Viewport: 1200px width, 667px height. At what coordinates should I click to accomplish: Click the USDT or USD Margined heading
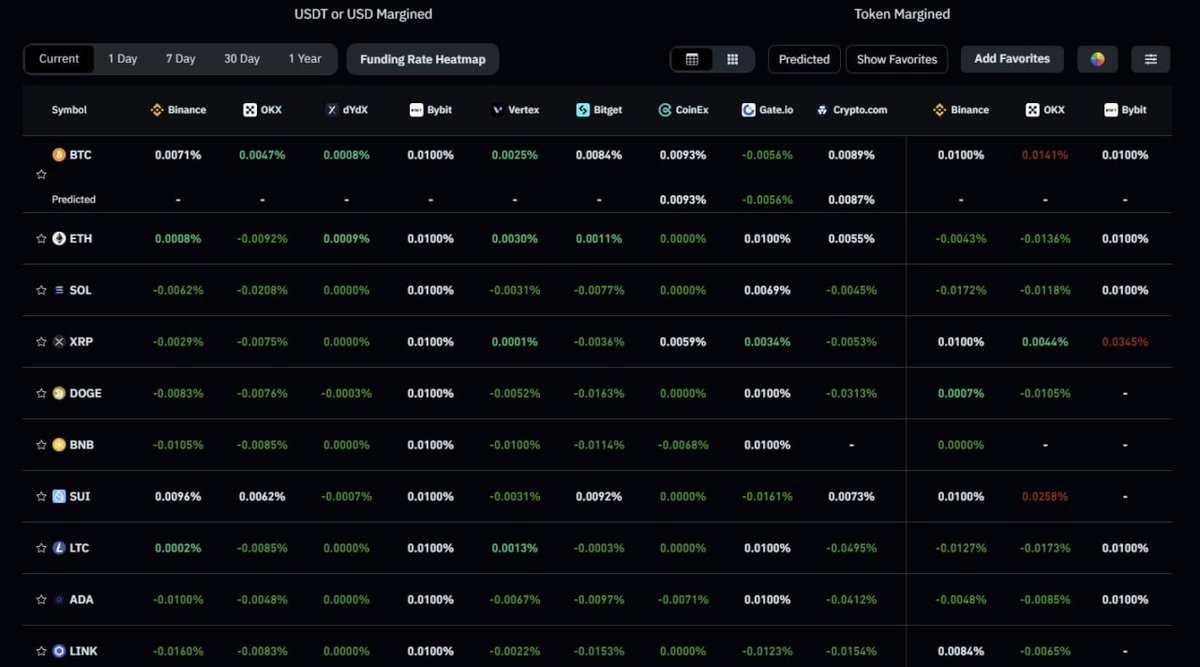pos(363,14)
